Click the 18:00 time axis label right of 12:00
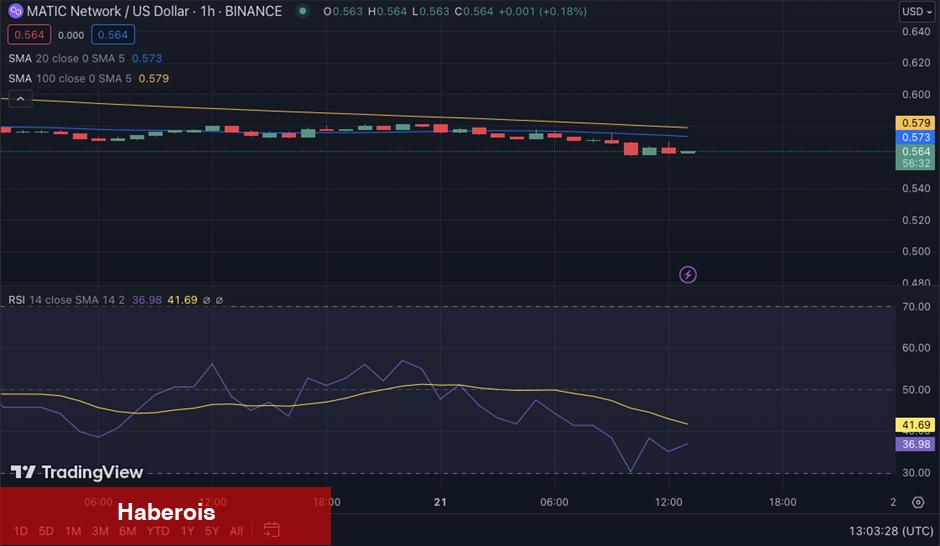This screenshot has width=940, height=546. [x=782, y=502]
